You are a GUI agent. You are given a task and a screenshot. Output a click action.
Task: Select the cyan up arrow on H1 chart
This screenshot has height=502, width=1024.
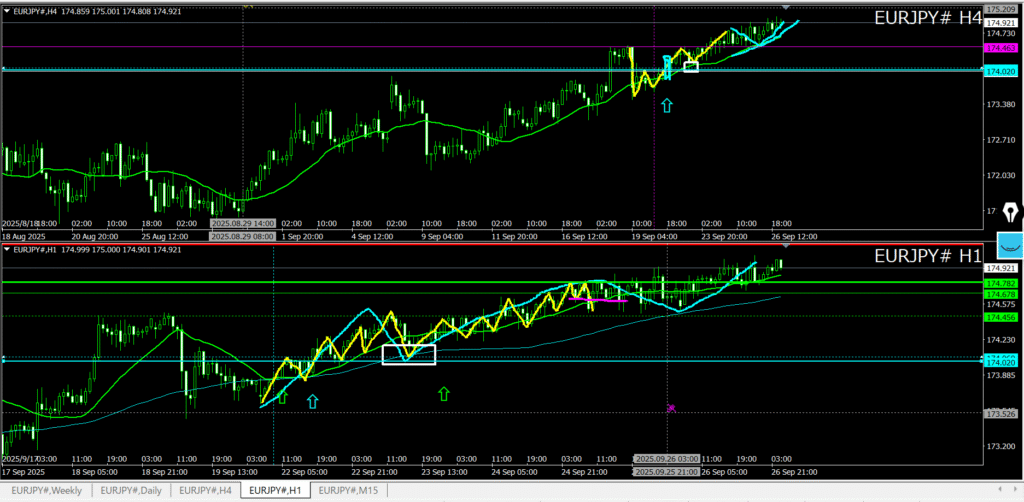click(313, 401)
